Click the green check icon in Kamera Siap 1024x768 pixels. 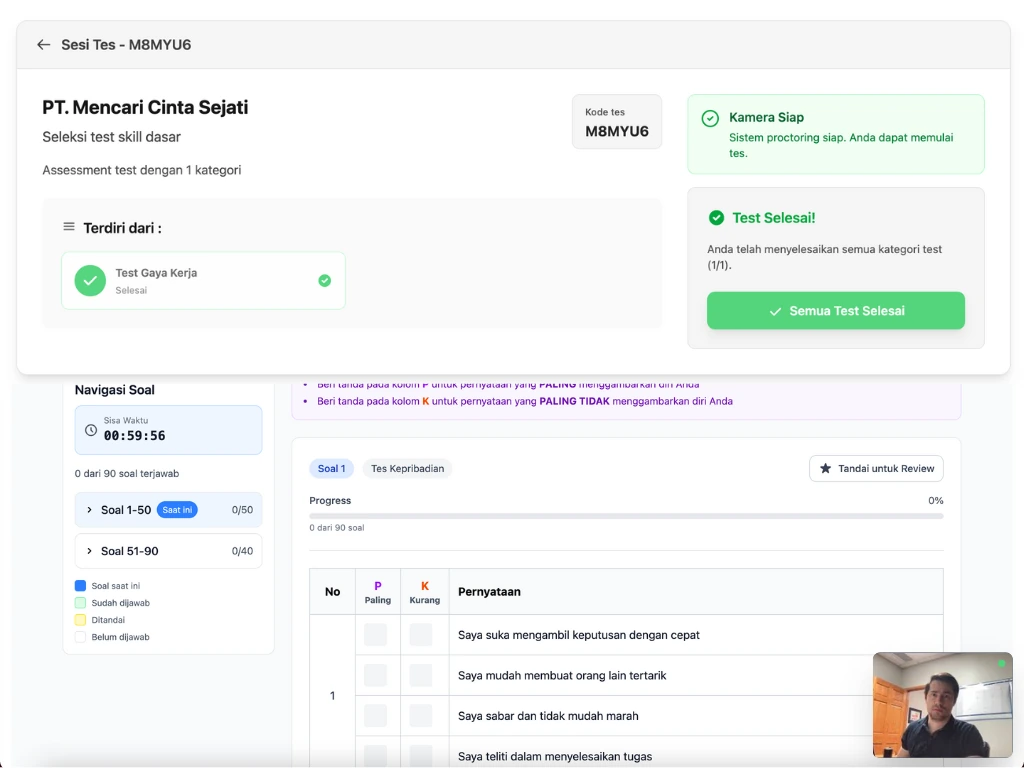(710, 118)
